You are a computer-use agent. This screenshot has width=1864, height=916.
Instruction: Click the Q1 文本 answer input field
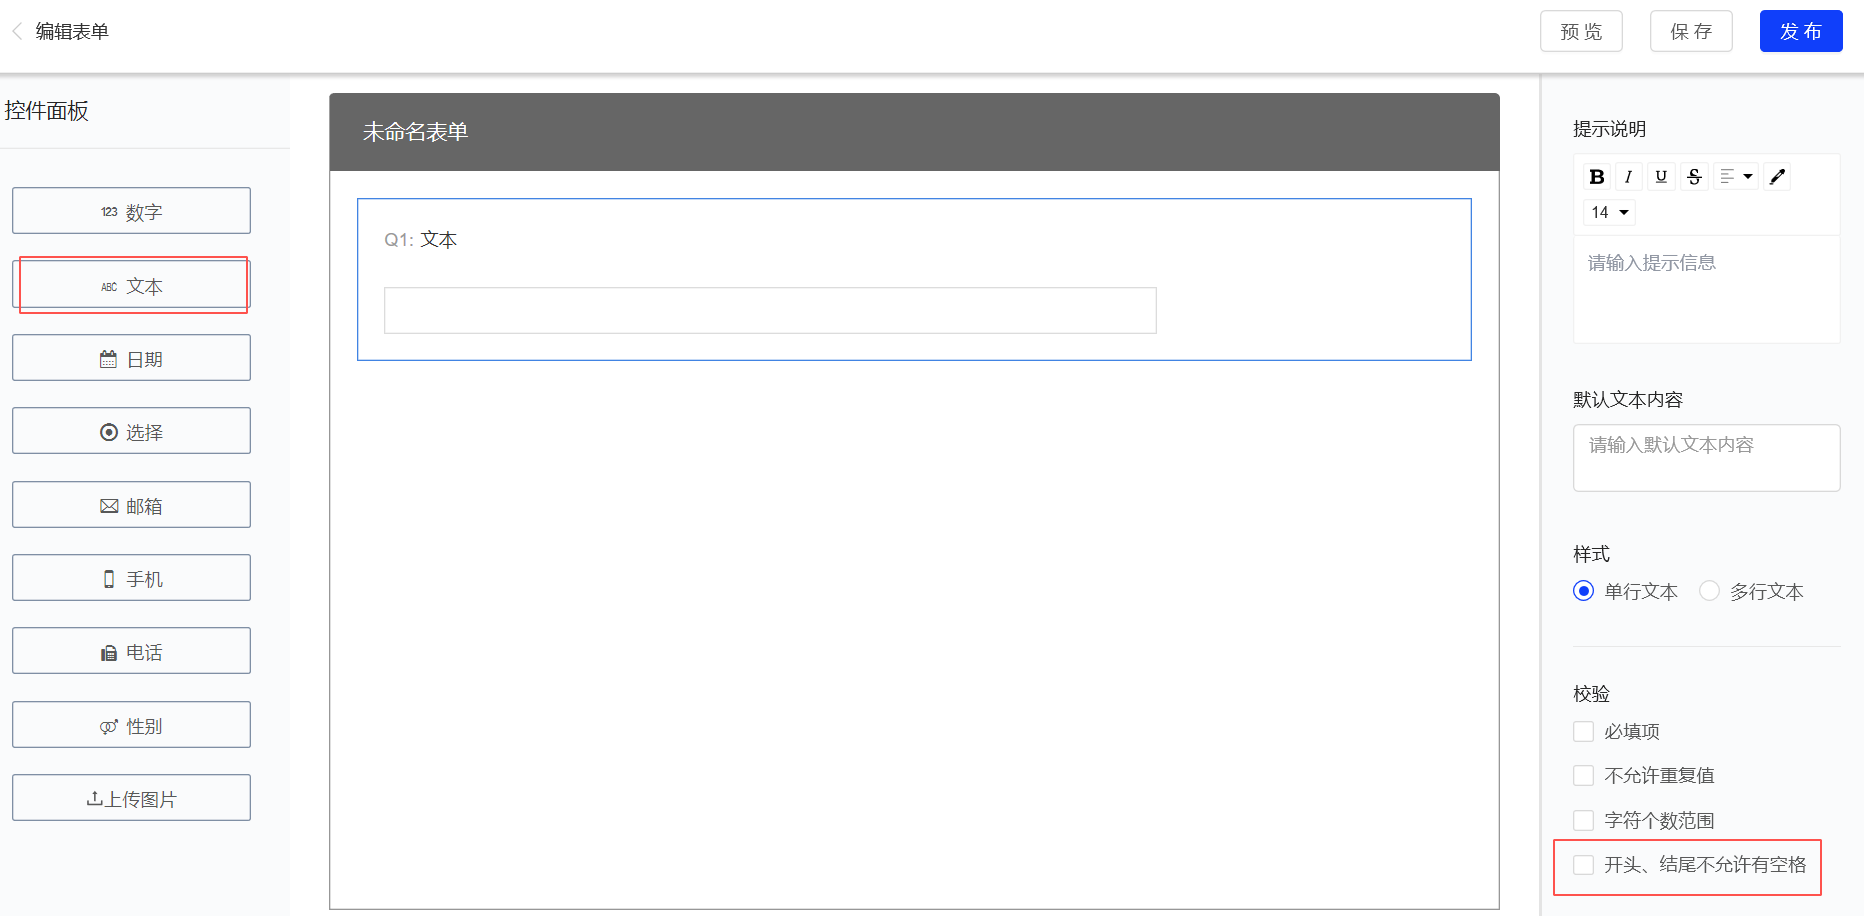[770, 311]
